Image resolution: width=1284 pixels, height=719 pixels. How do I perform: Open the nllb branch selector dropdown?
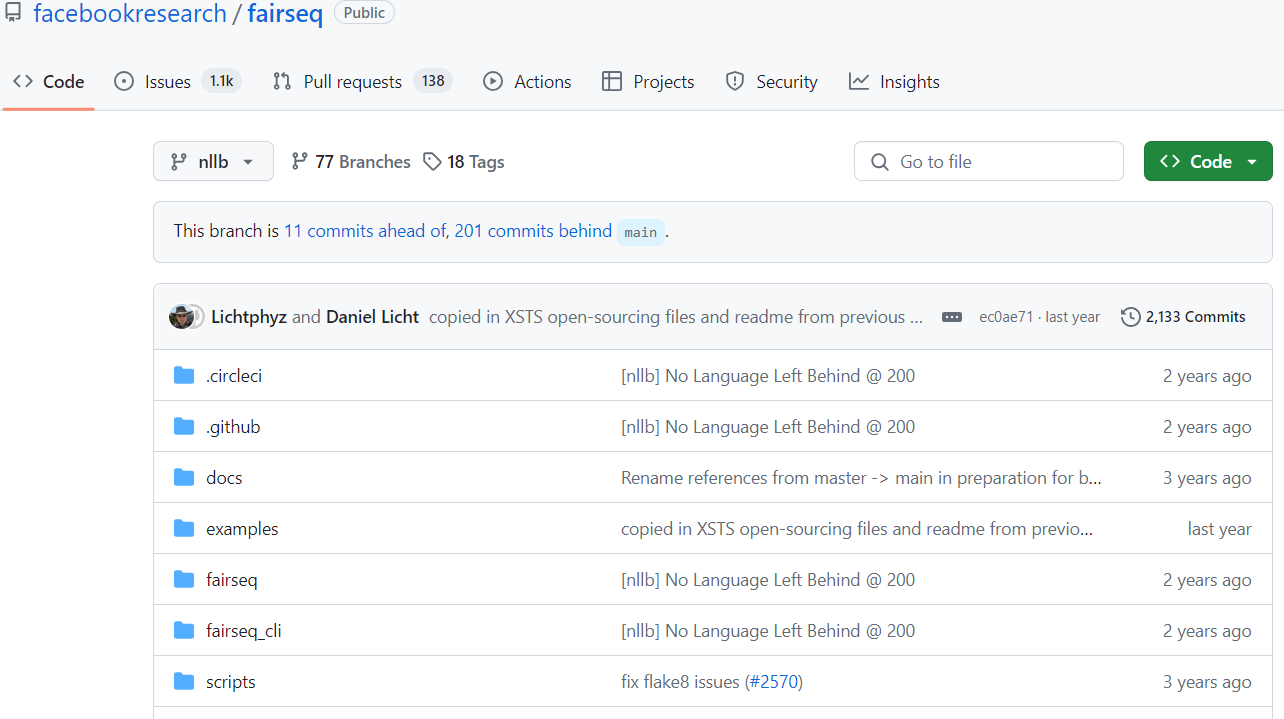213,162
